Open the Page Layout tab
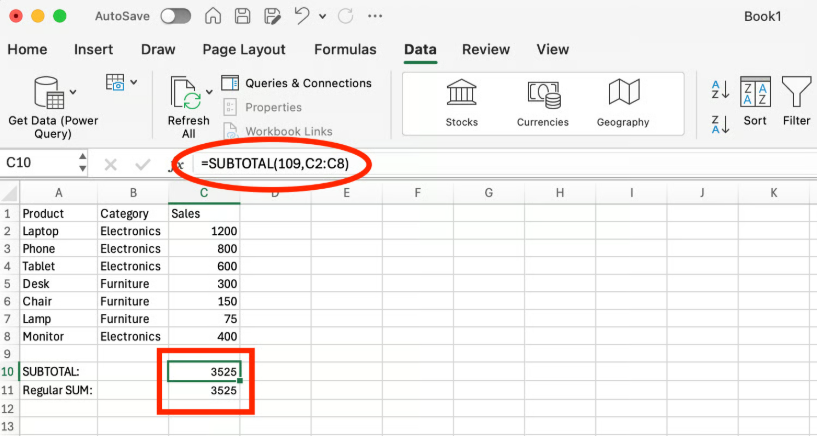The height and width of the screenshot is (436, 817). pyautogui.click(x=243, y=50)
